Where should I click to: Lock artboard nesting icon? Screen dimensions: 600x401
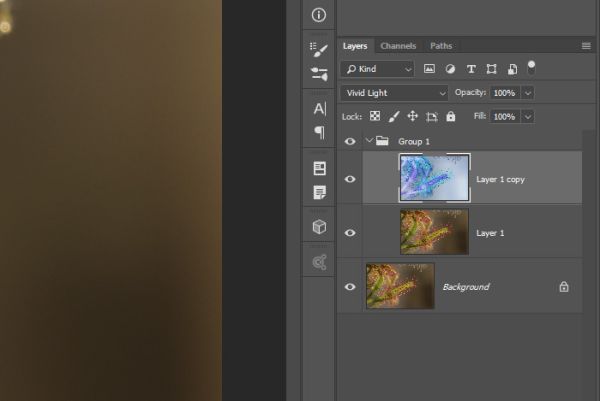432,116
